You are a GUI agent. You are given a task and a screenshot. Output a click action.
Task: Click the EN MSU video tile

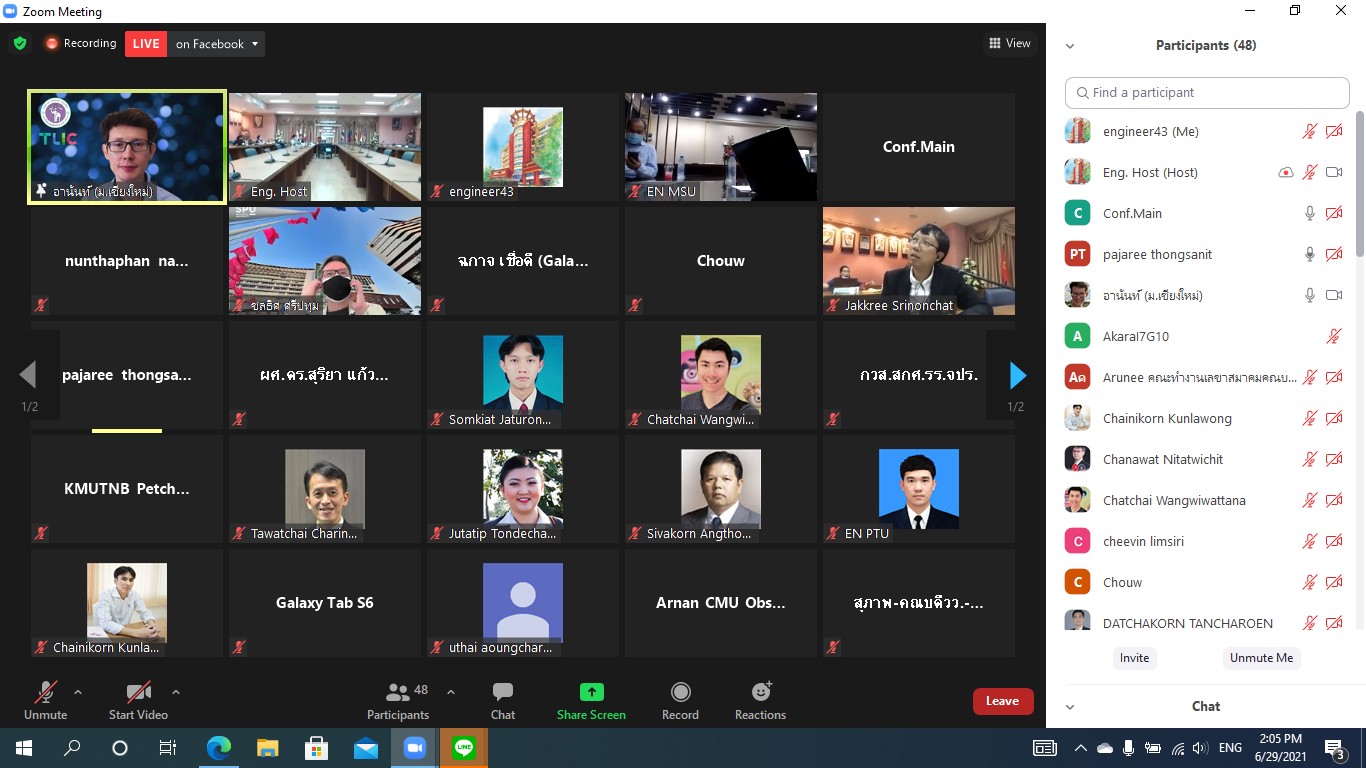coord(721,147)
